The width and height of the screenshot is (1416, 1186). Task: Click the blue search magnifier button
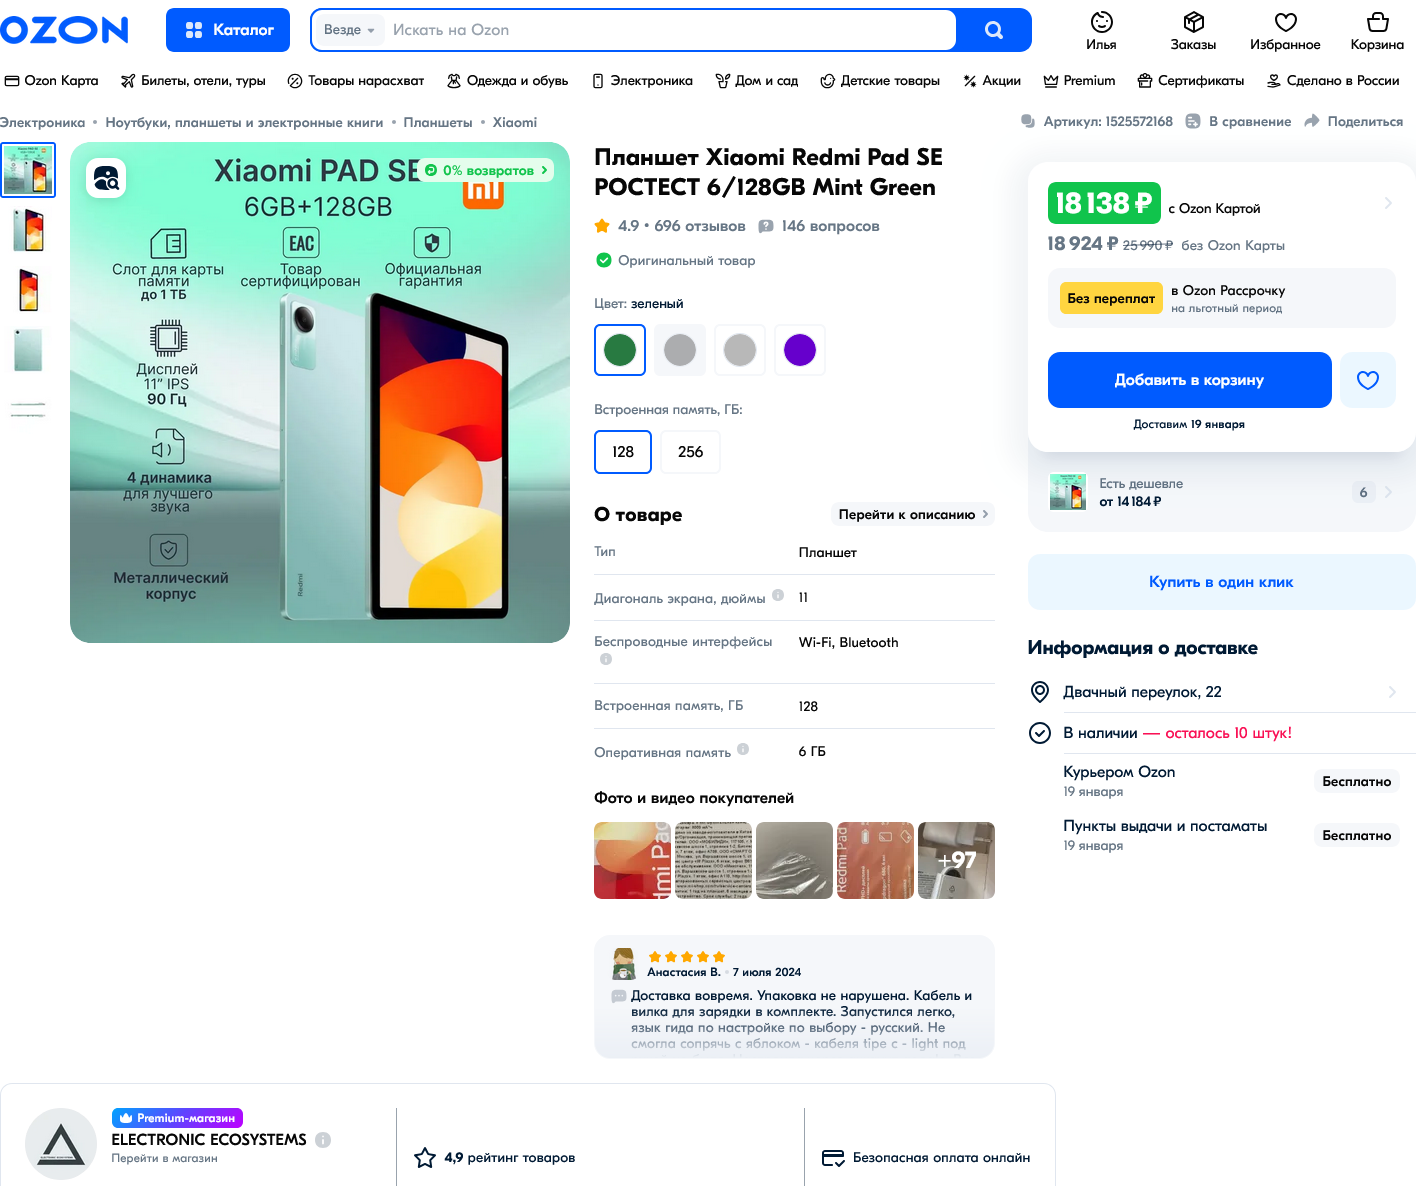pos(993,30)
